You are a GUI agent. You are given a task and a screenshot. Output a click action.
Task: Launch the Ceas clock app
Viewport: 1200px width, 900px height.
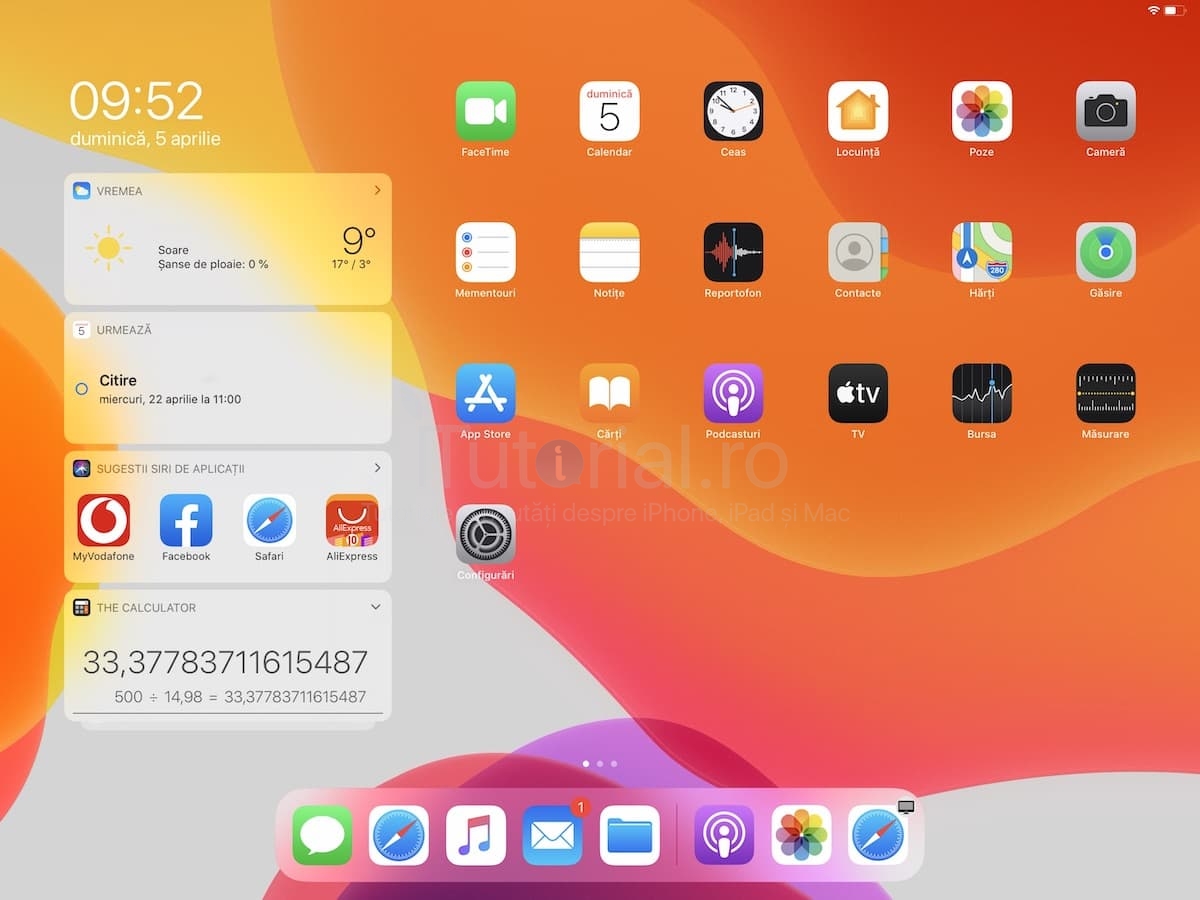[x=733, y=111]
